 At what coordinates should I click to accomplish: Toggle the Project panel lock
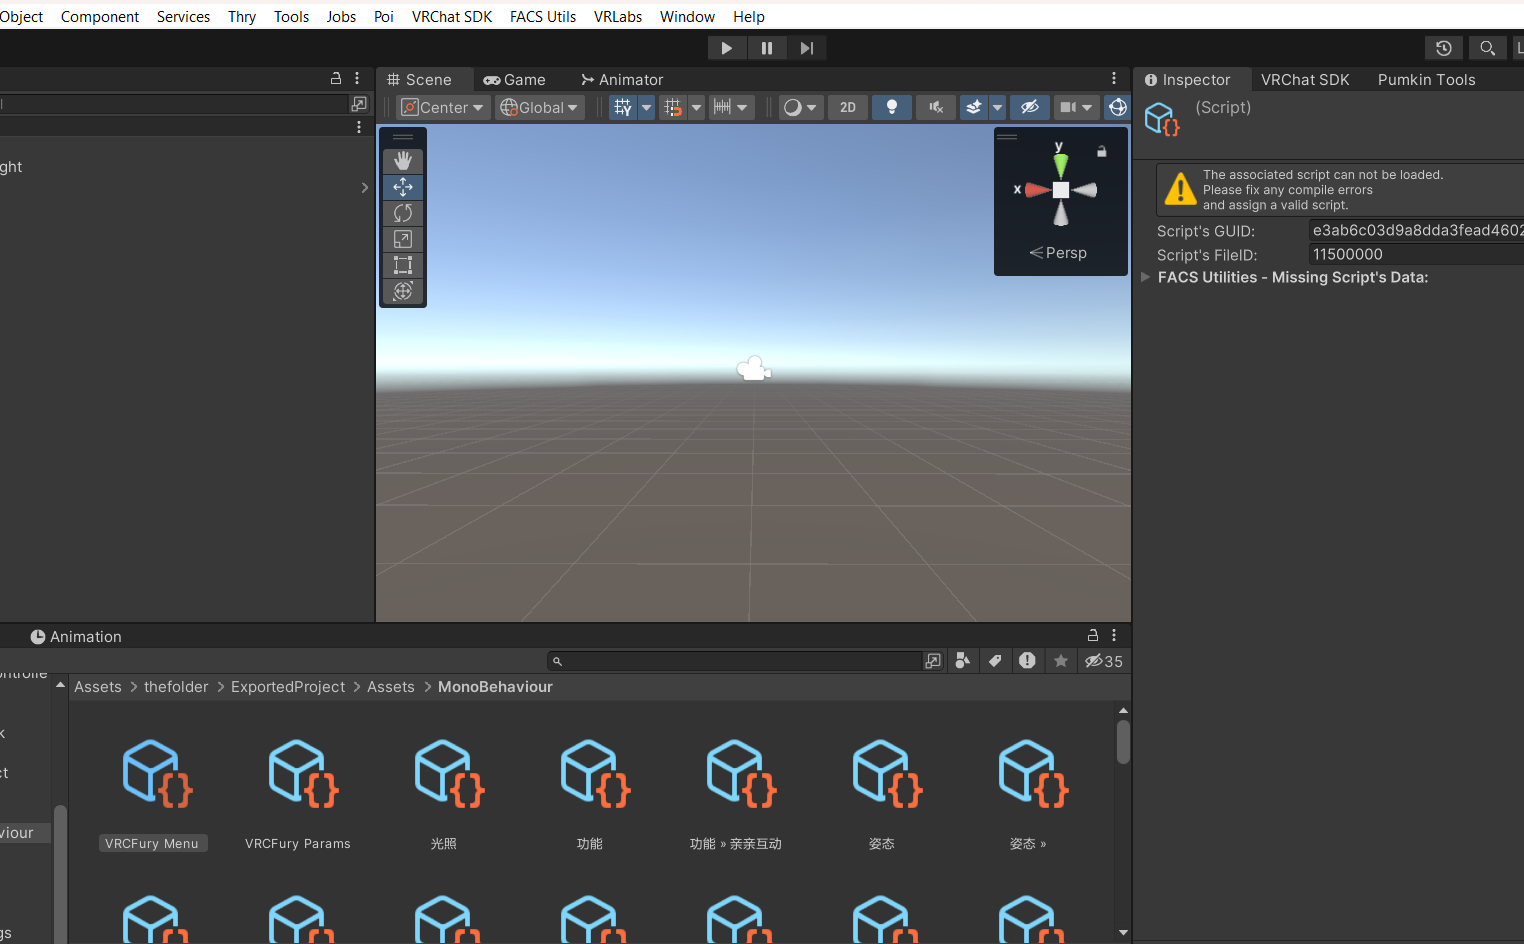(1093, 635)
